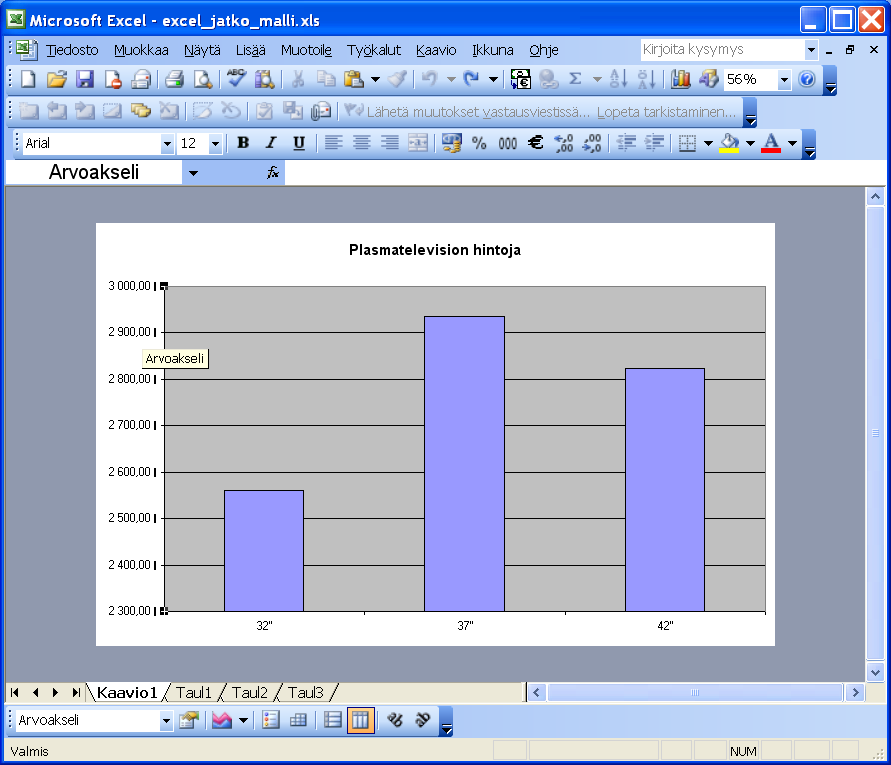Click the Copy icon
Screen dimensions: 891x765
coord(326,79)
